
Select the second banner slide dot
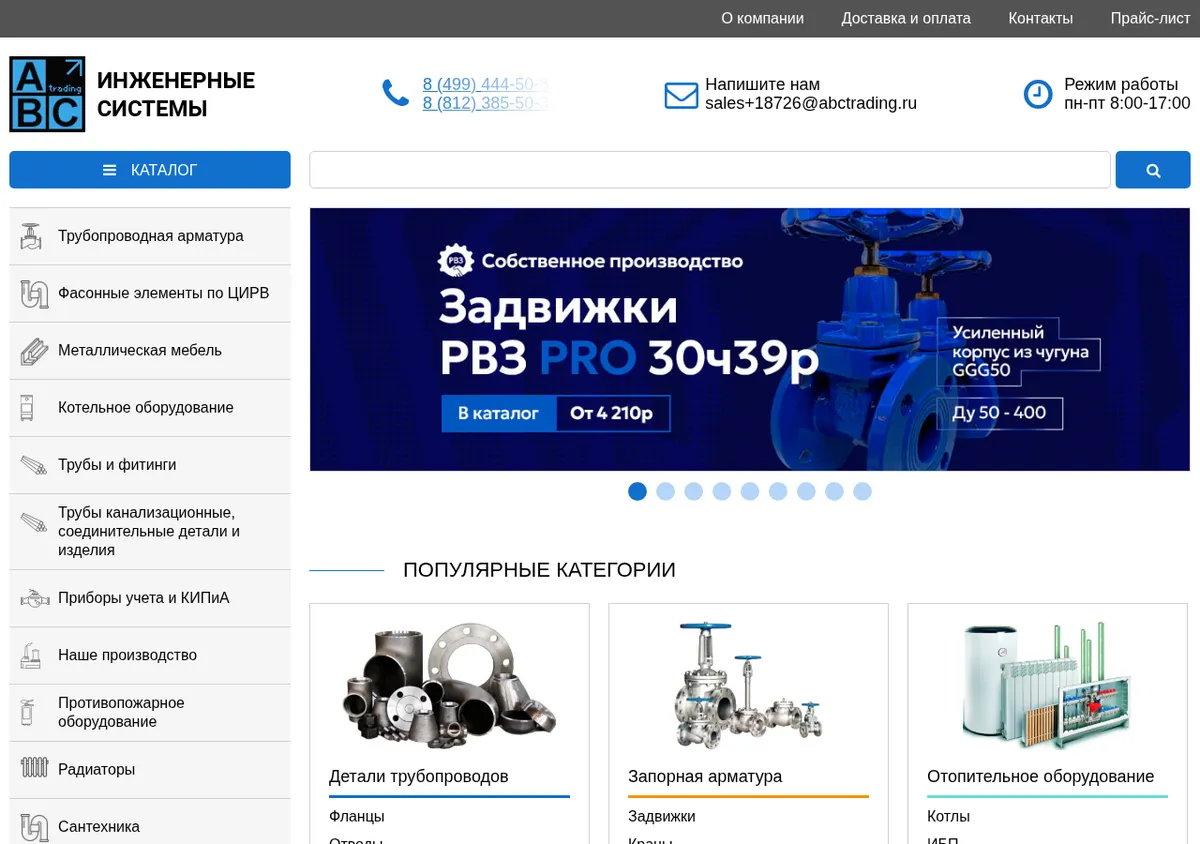[x=665, y=491]
